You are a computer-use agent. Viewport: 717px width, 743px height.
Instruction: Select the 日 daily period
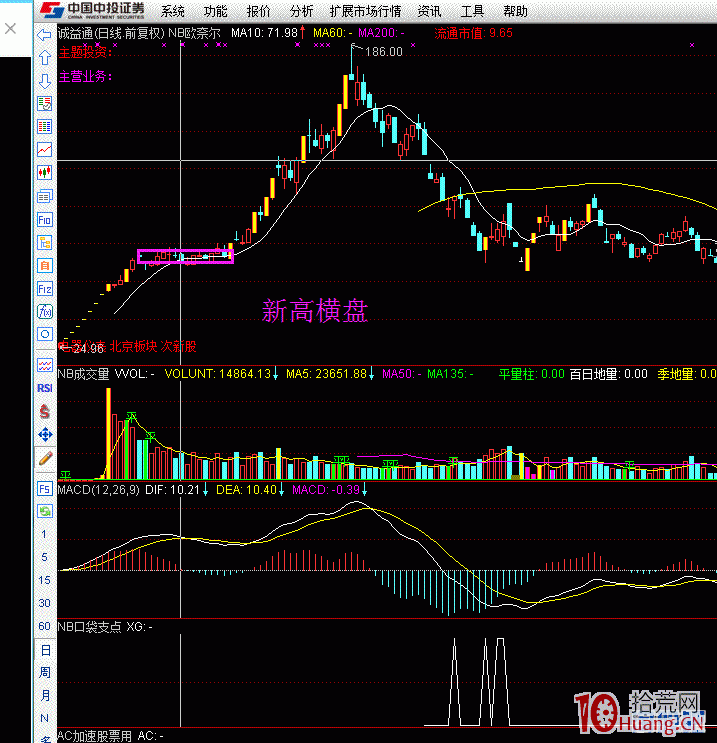[45, 650]
